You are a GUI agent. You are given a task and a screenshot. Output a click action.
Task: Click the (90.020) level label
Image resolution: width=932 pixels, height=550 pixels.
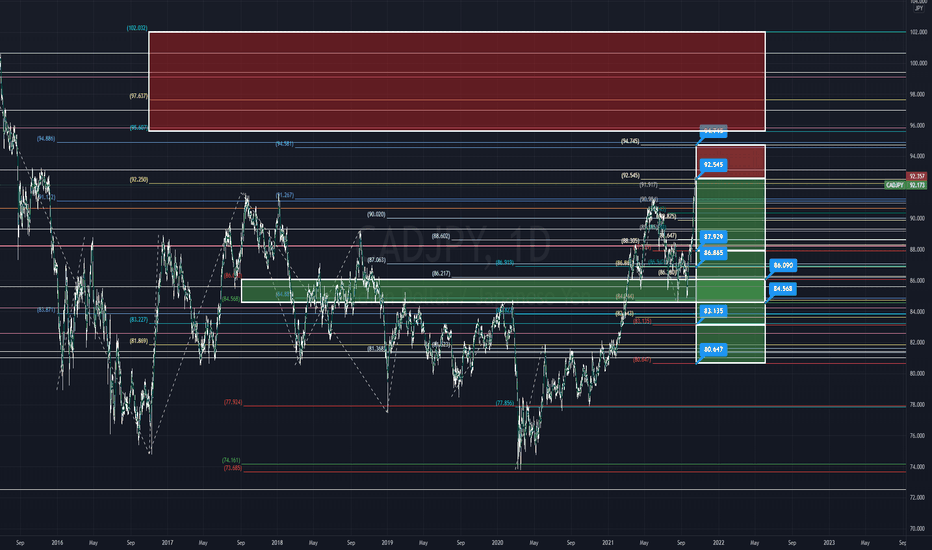(x=376, y=215)
